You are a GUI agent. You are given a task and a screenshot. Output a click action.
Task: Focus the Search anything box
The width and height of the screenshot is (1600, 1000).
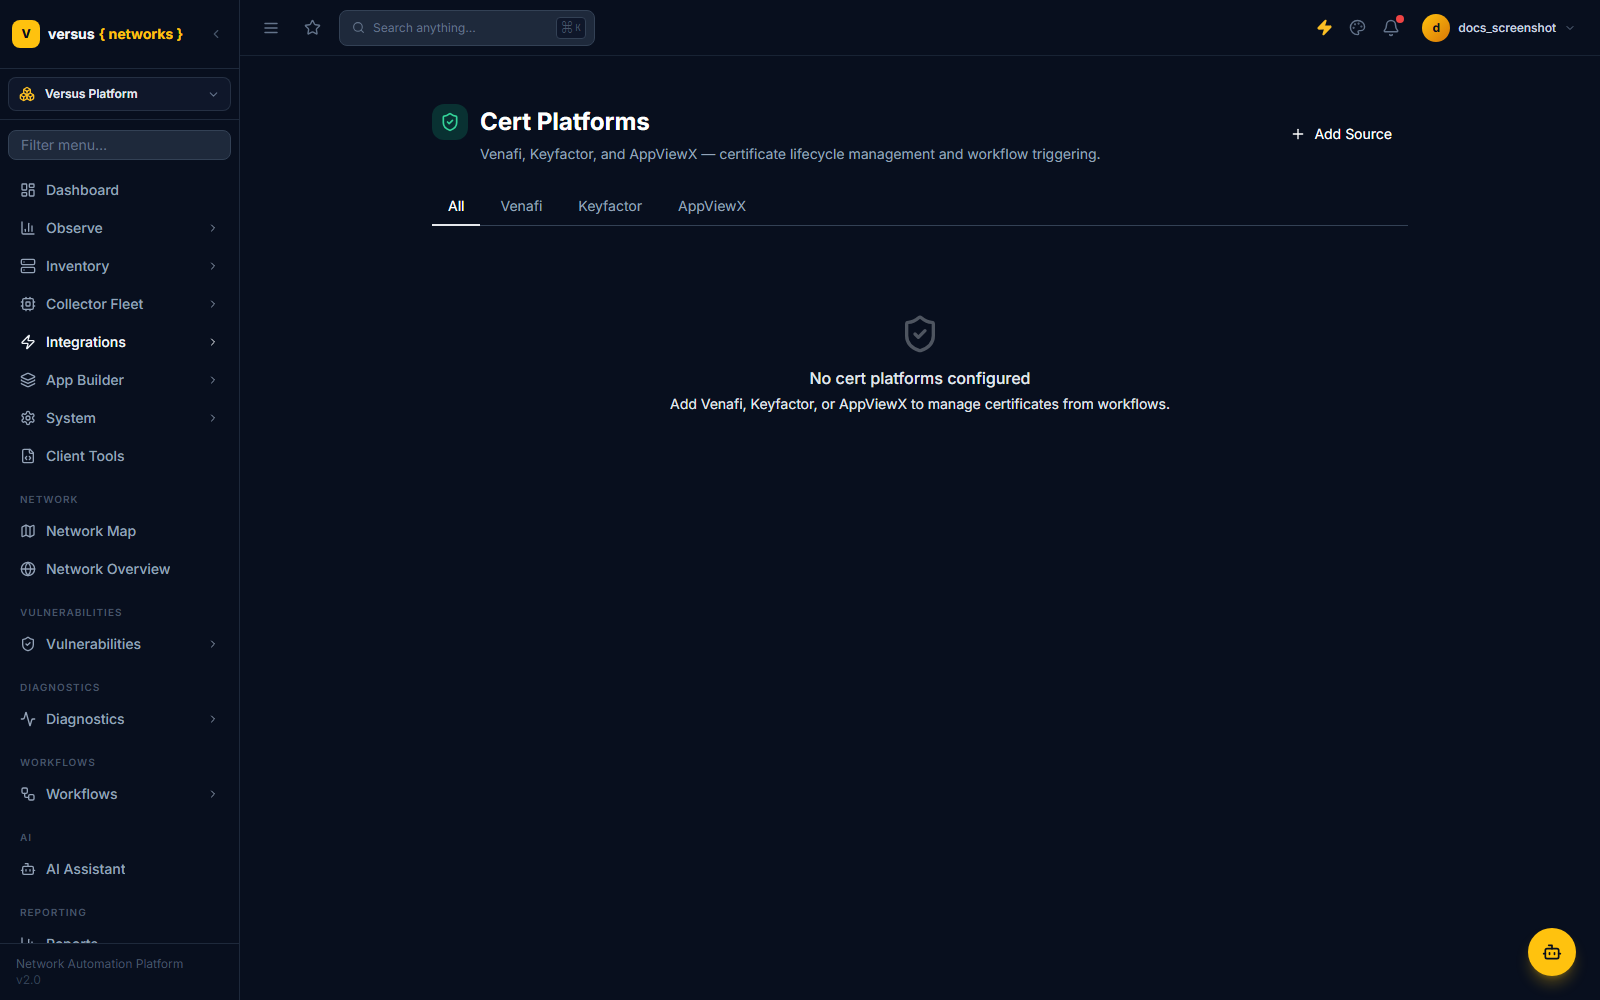tap(467, 28)
